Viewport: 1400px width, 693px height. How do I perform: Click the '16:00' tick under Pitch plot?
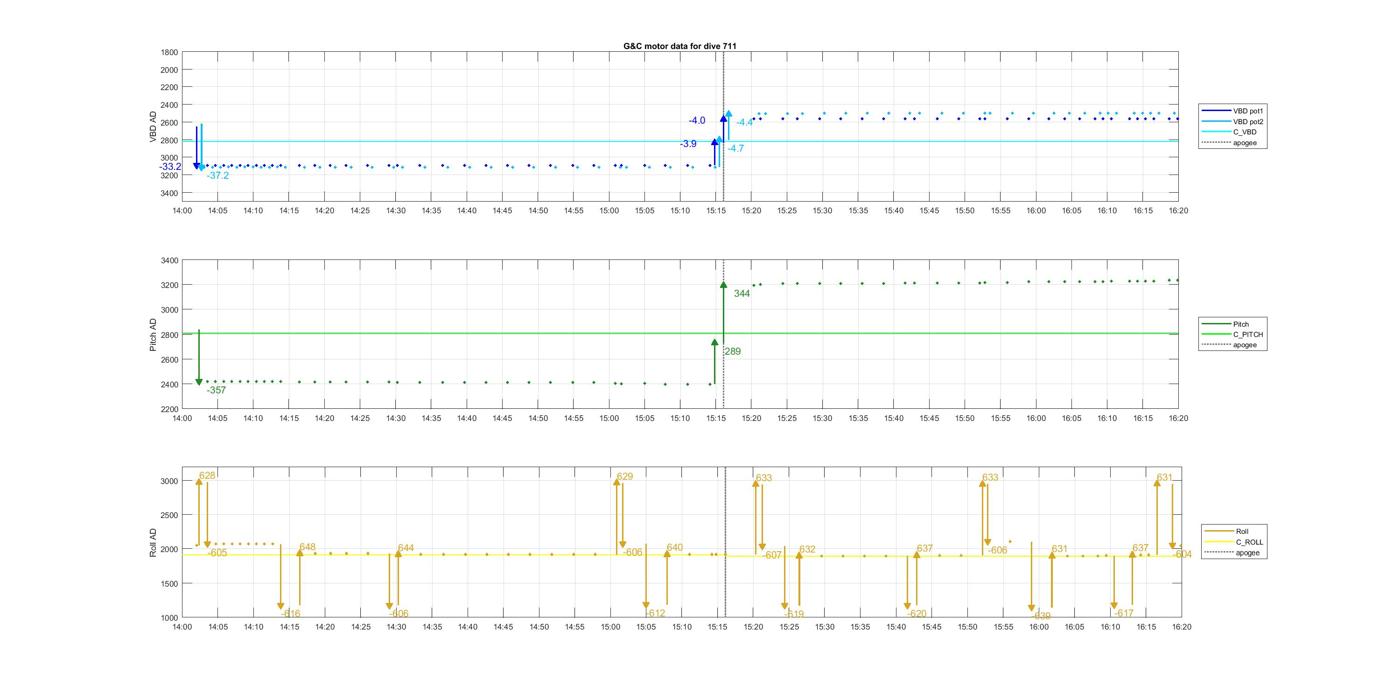pyautogui.click(x=1036, y=418)
